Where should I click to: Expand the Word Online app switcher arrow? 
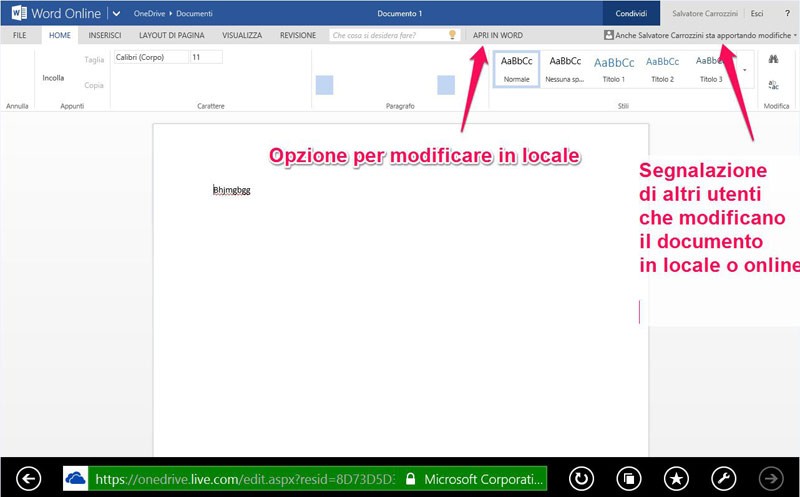pos(117,14)
